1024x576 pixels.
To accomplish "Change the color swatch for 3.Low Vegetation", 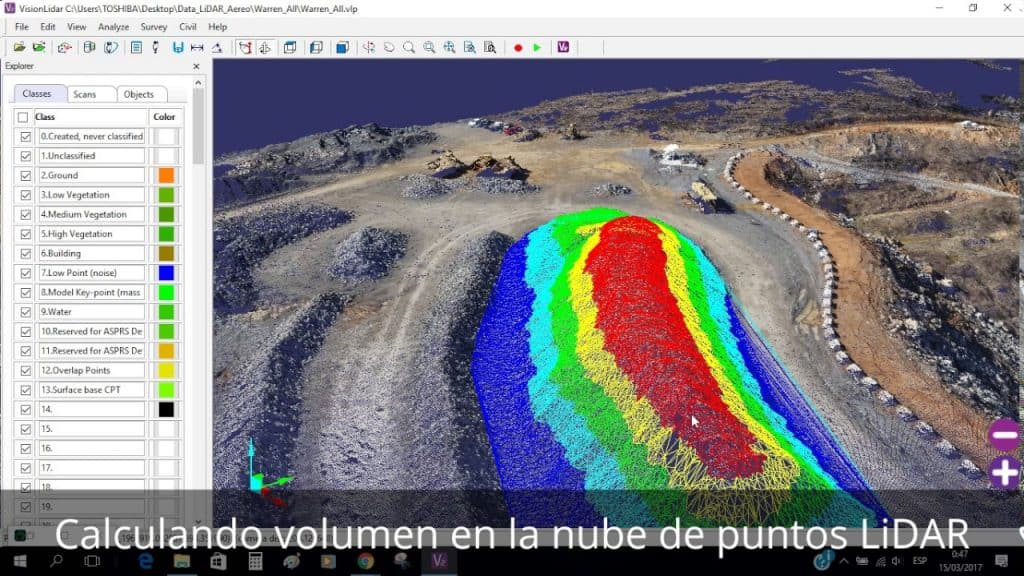I will pos(165,194).
